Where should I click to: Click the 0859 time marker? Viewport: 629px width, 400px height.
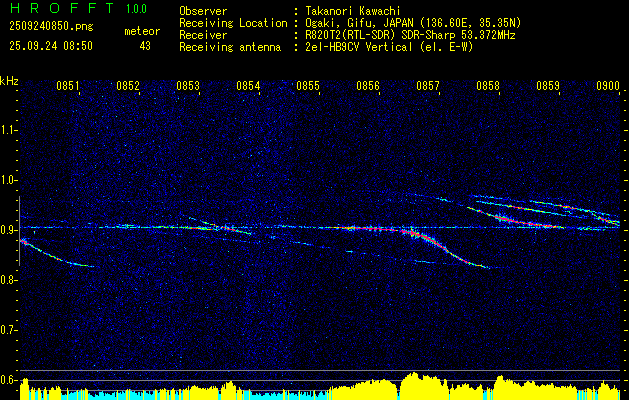(548, 86)
